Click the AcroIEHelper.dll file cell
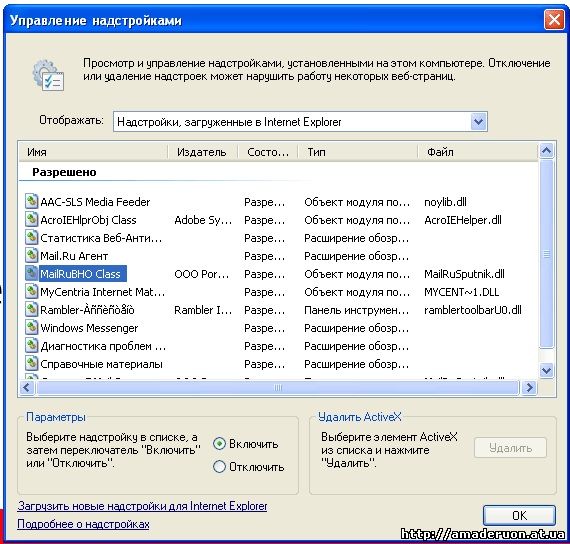570x544 pixels. click(x=463, y=220)
